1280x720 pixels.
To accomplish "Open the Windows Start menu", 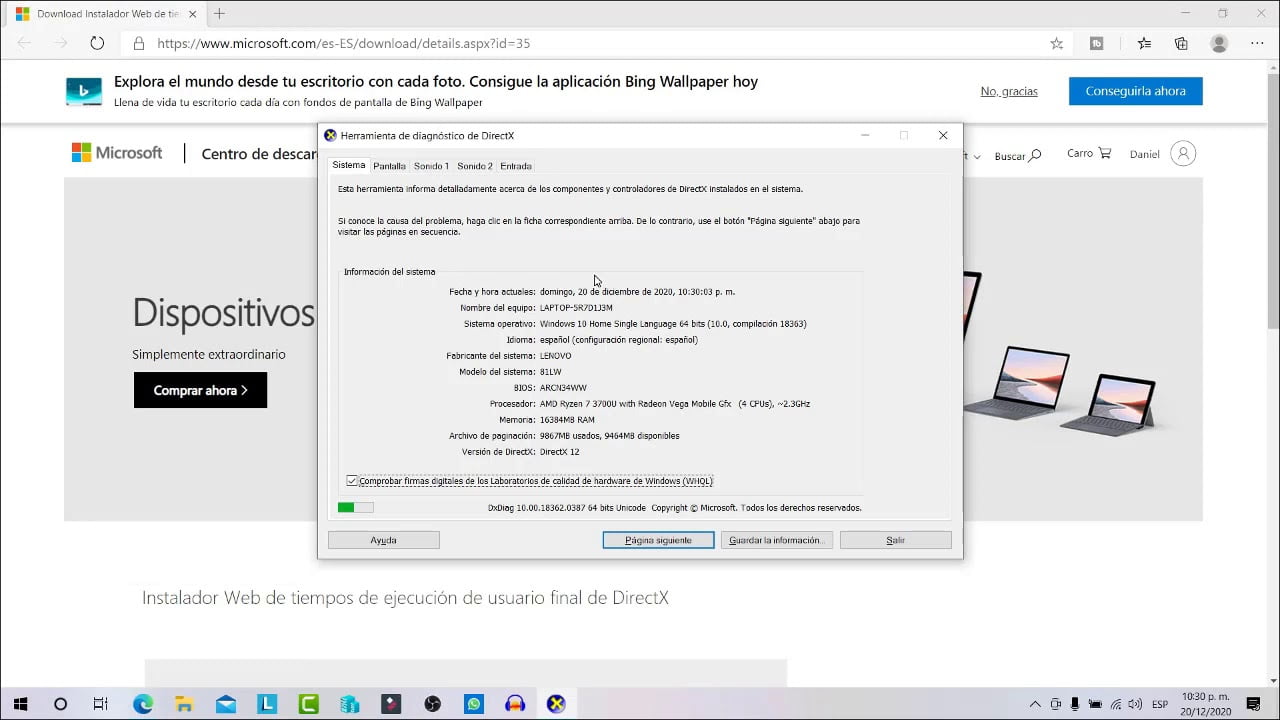I will coord(20,704).
